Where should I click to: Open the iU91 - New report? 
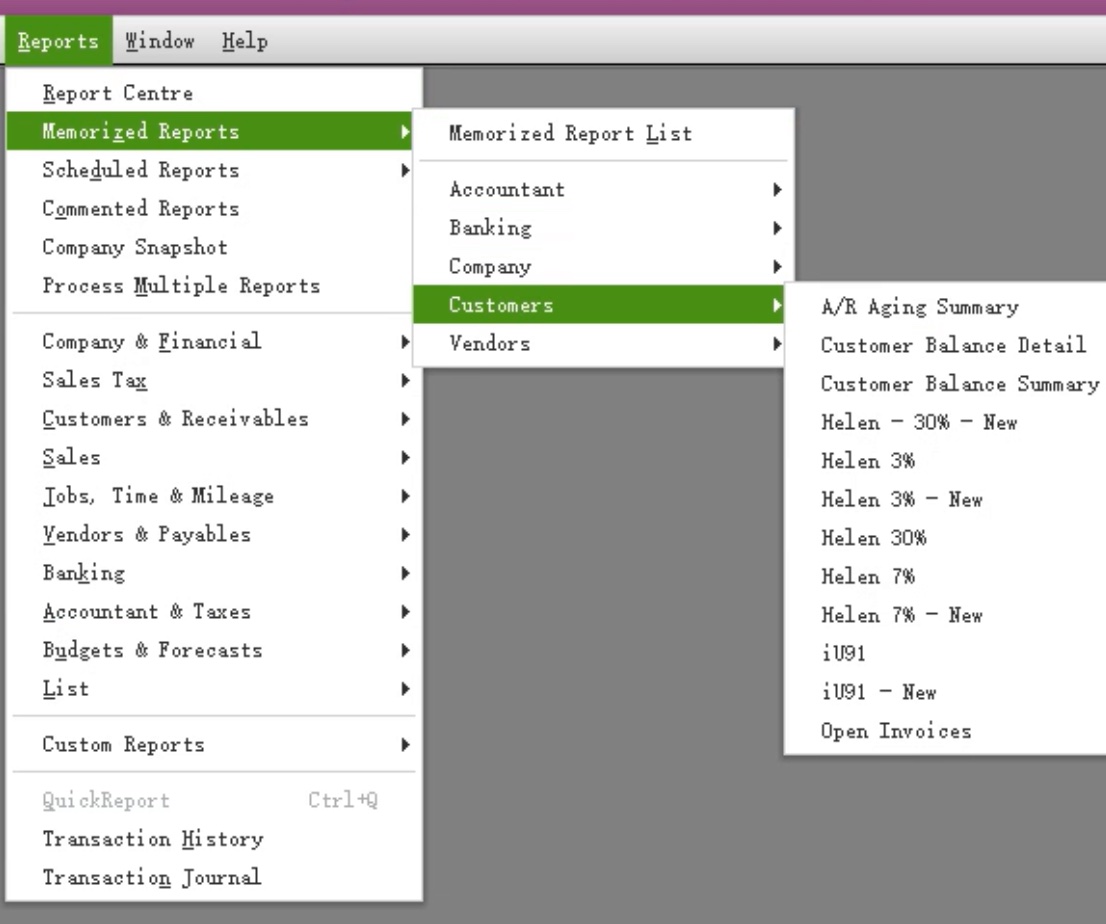click(880, 692)
